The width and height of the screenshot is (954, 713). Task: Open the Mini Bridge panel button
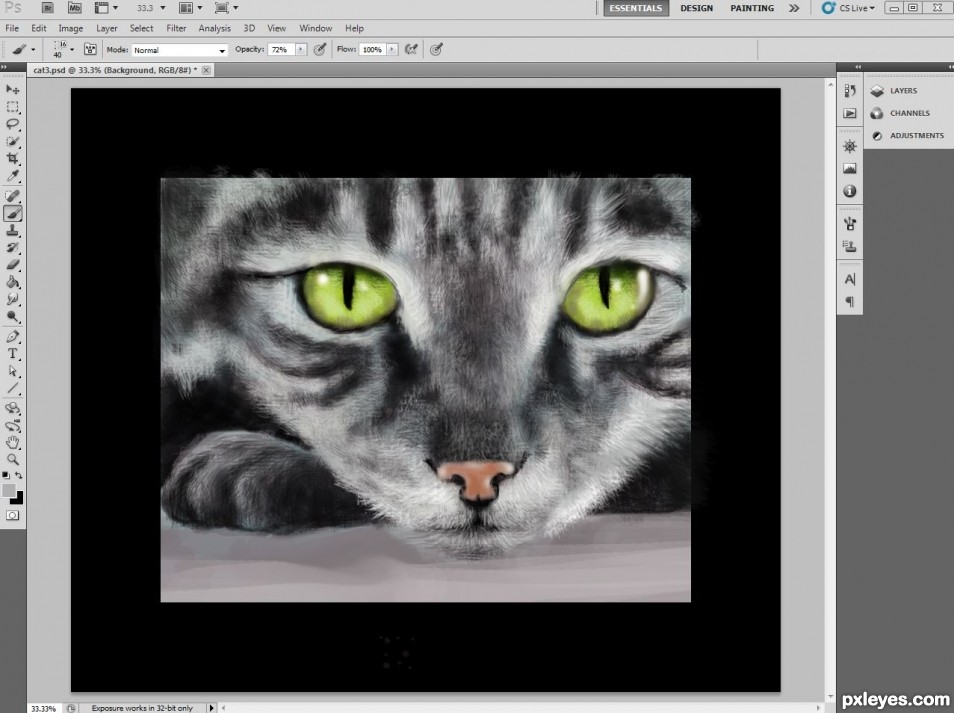[74, 8]
